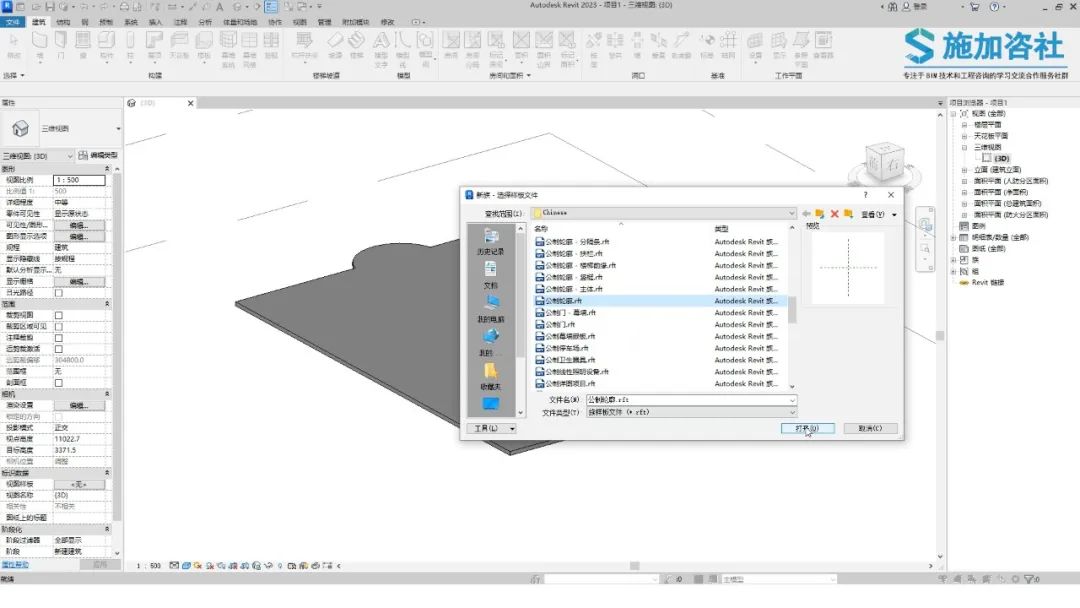1080x608 pixels.
Task: Click the 3D view horizontal scrollbar
Action: [x=634, y=566]
